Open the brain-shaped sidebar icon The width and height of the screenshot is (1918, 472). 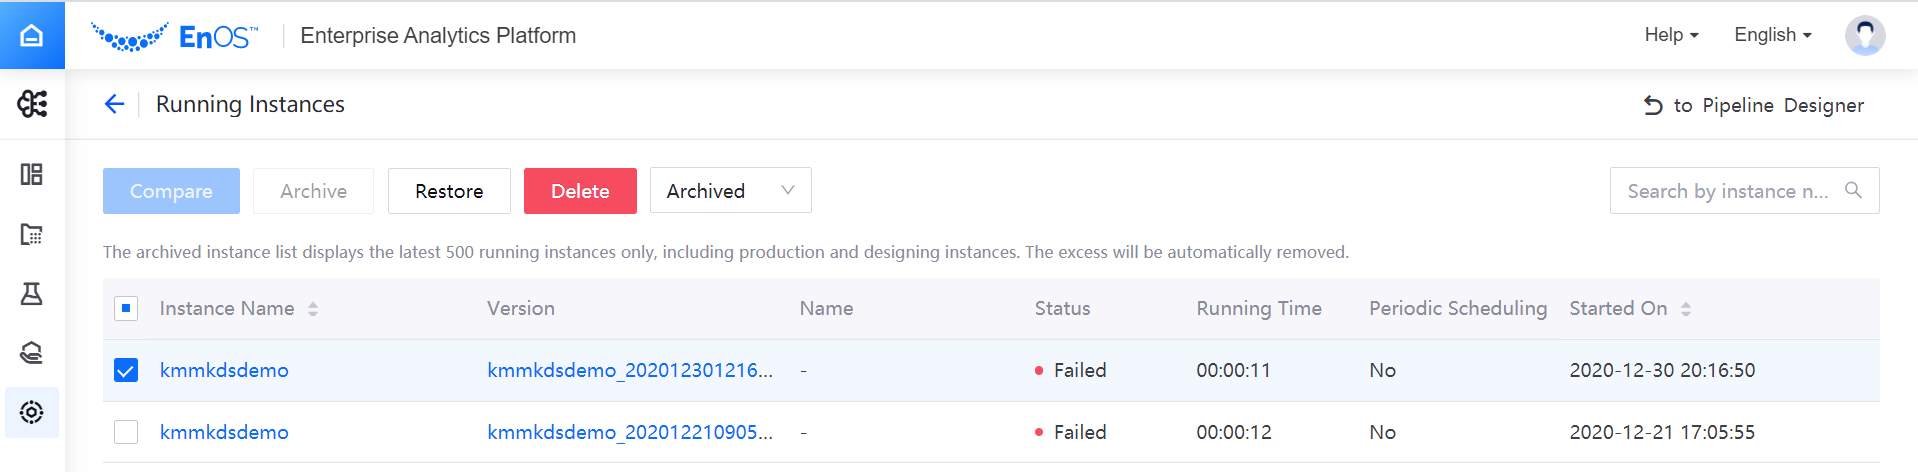click(32, 104)
